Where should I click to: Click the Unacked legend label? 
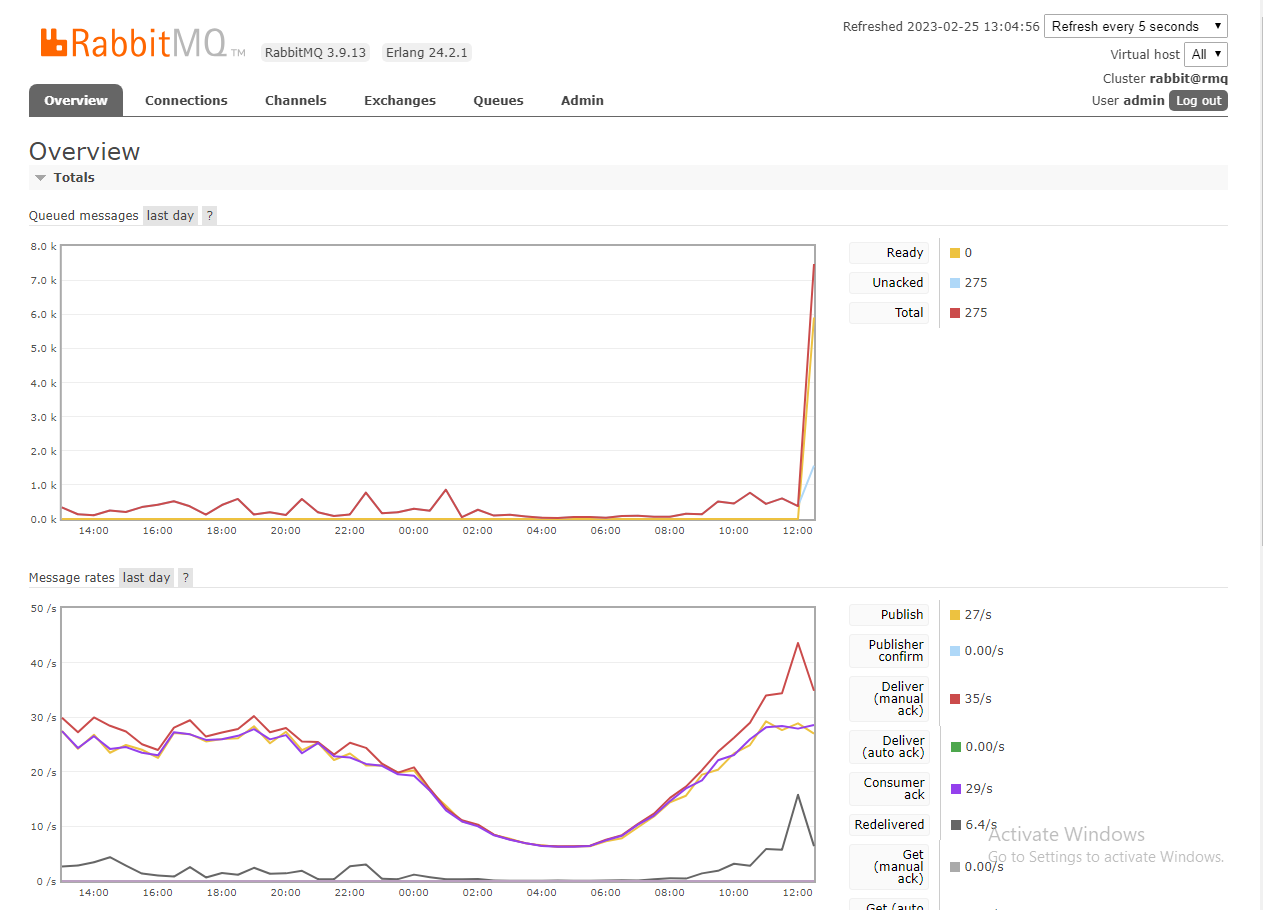(889, 282)
